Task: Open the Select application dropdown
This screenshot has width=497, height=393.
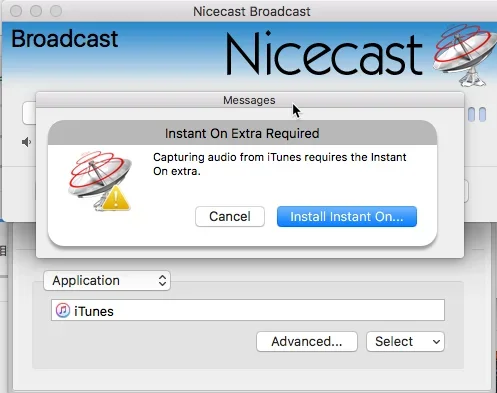Action: (x=405, y=341)
